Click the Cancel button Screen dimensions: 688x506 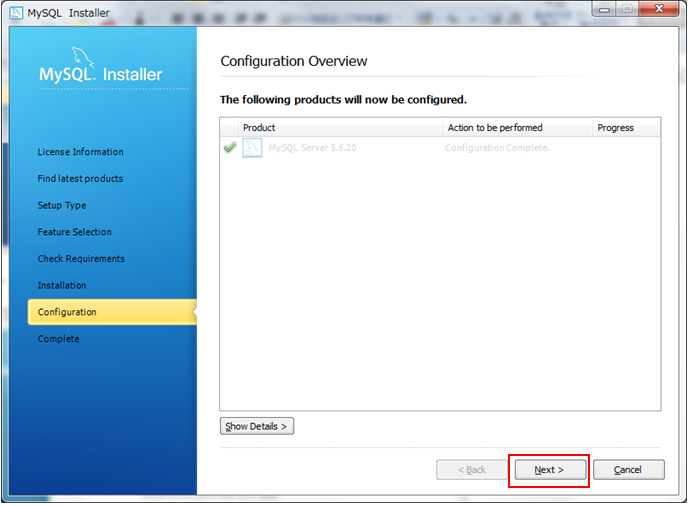click(x=628, y=470)
